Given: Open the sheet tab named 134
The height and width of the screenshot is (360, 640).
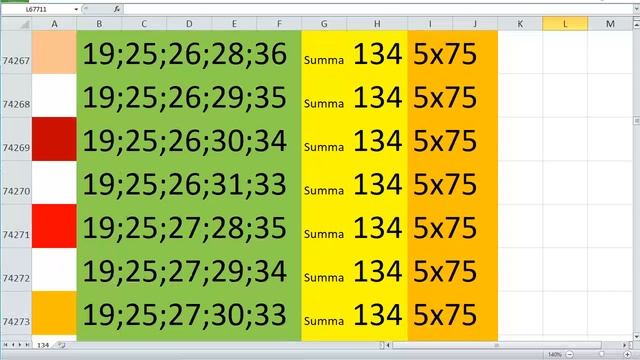Looking at the screenshot, I should tap(43, 345).
